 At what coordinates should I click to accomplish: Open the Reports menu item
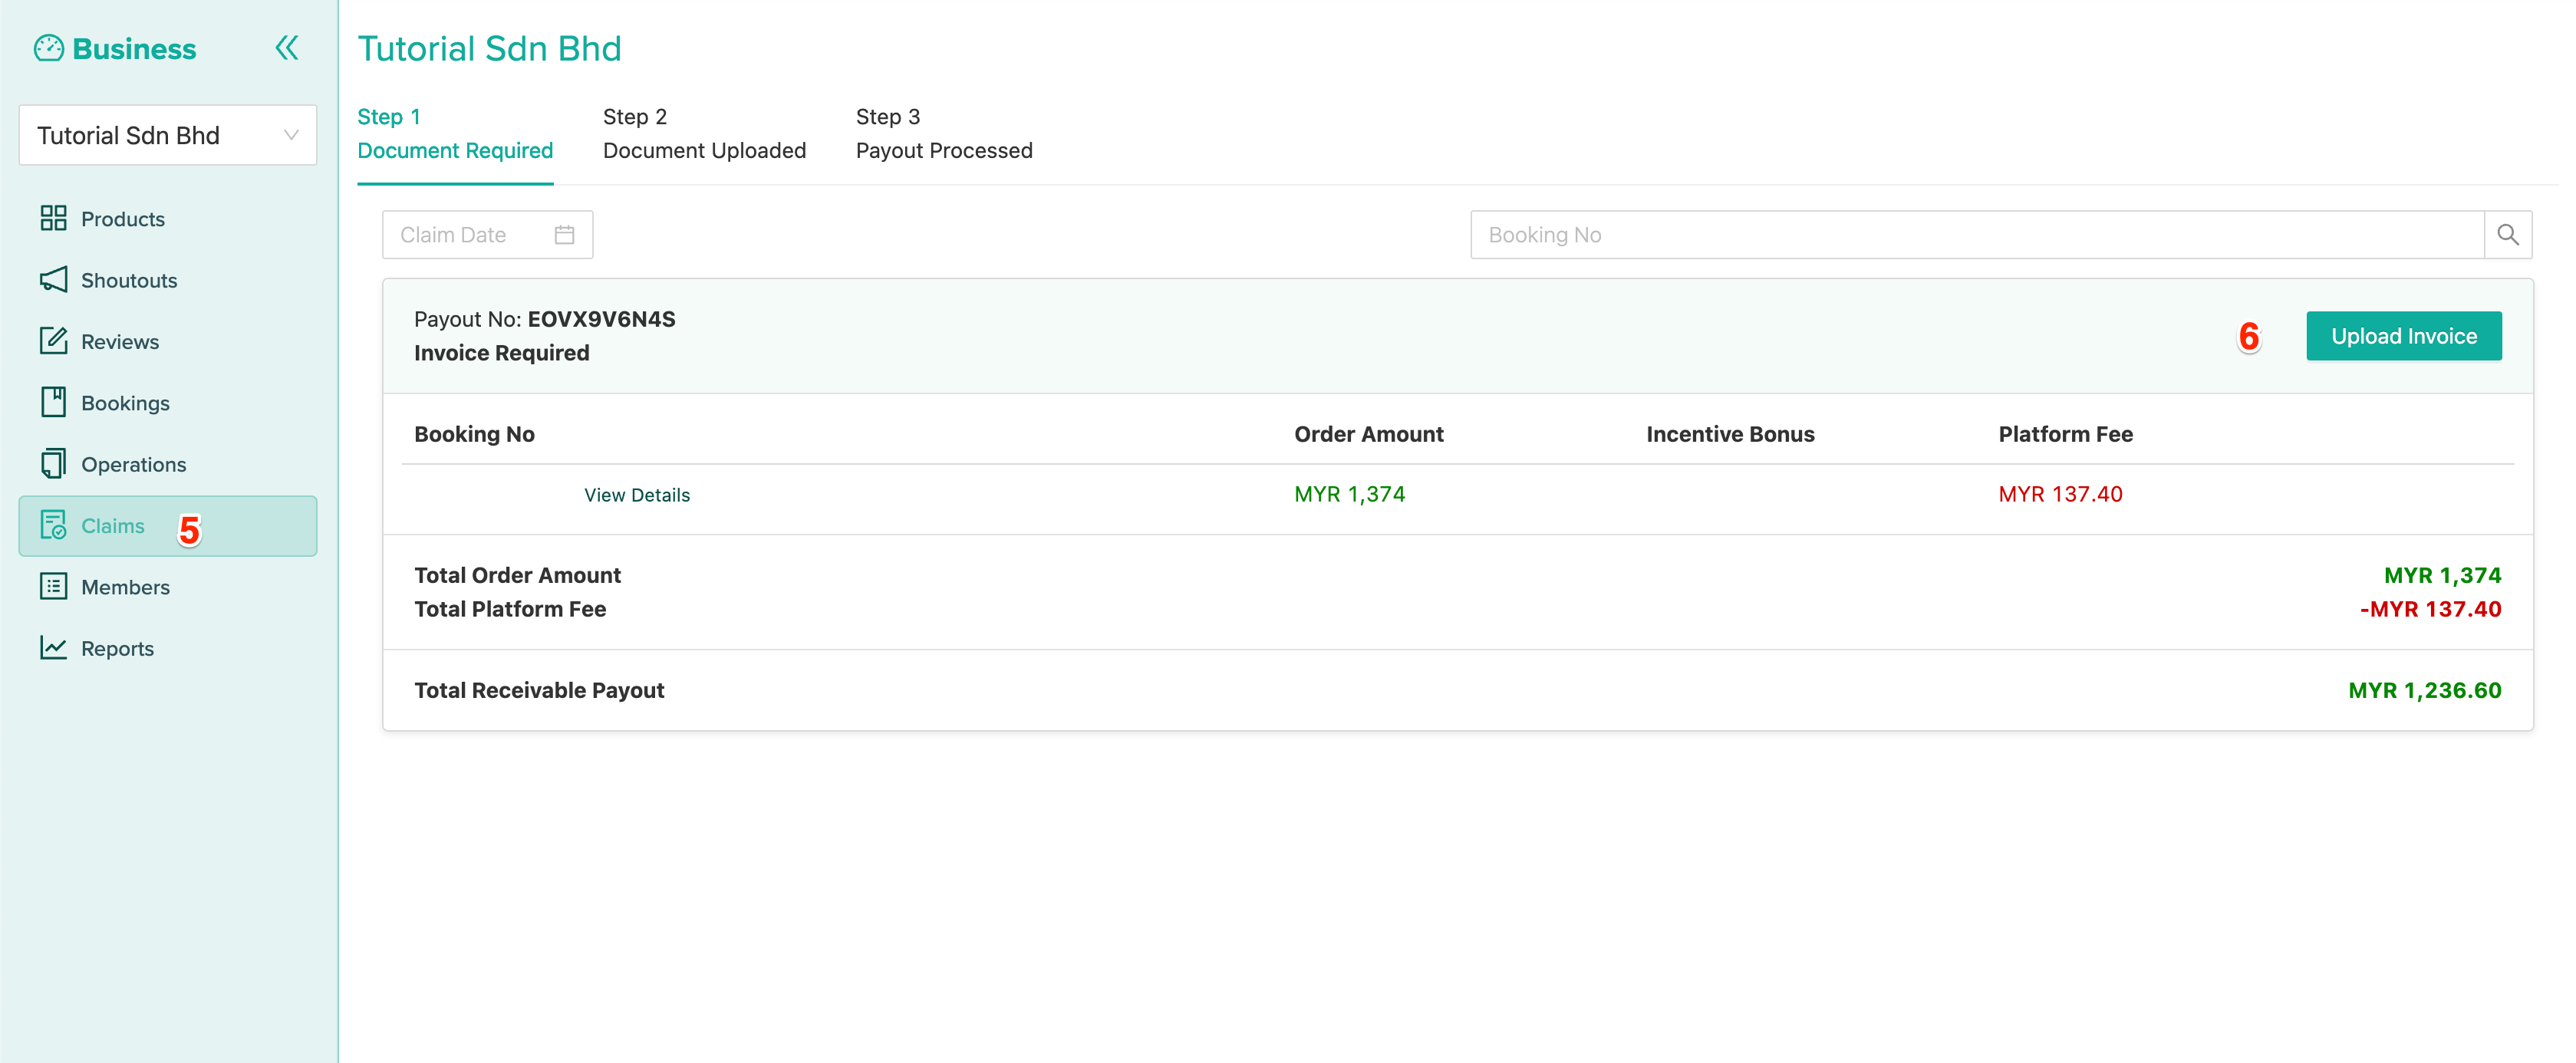click(x=117, y=648)
